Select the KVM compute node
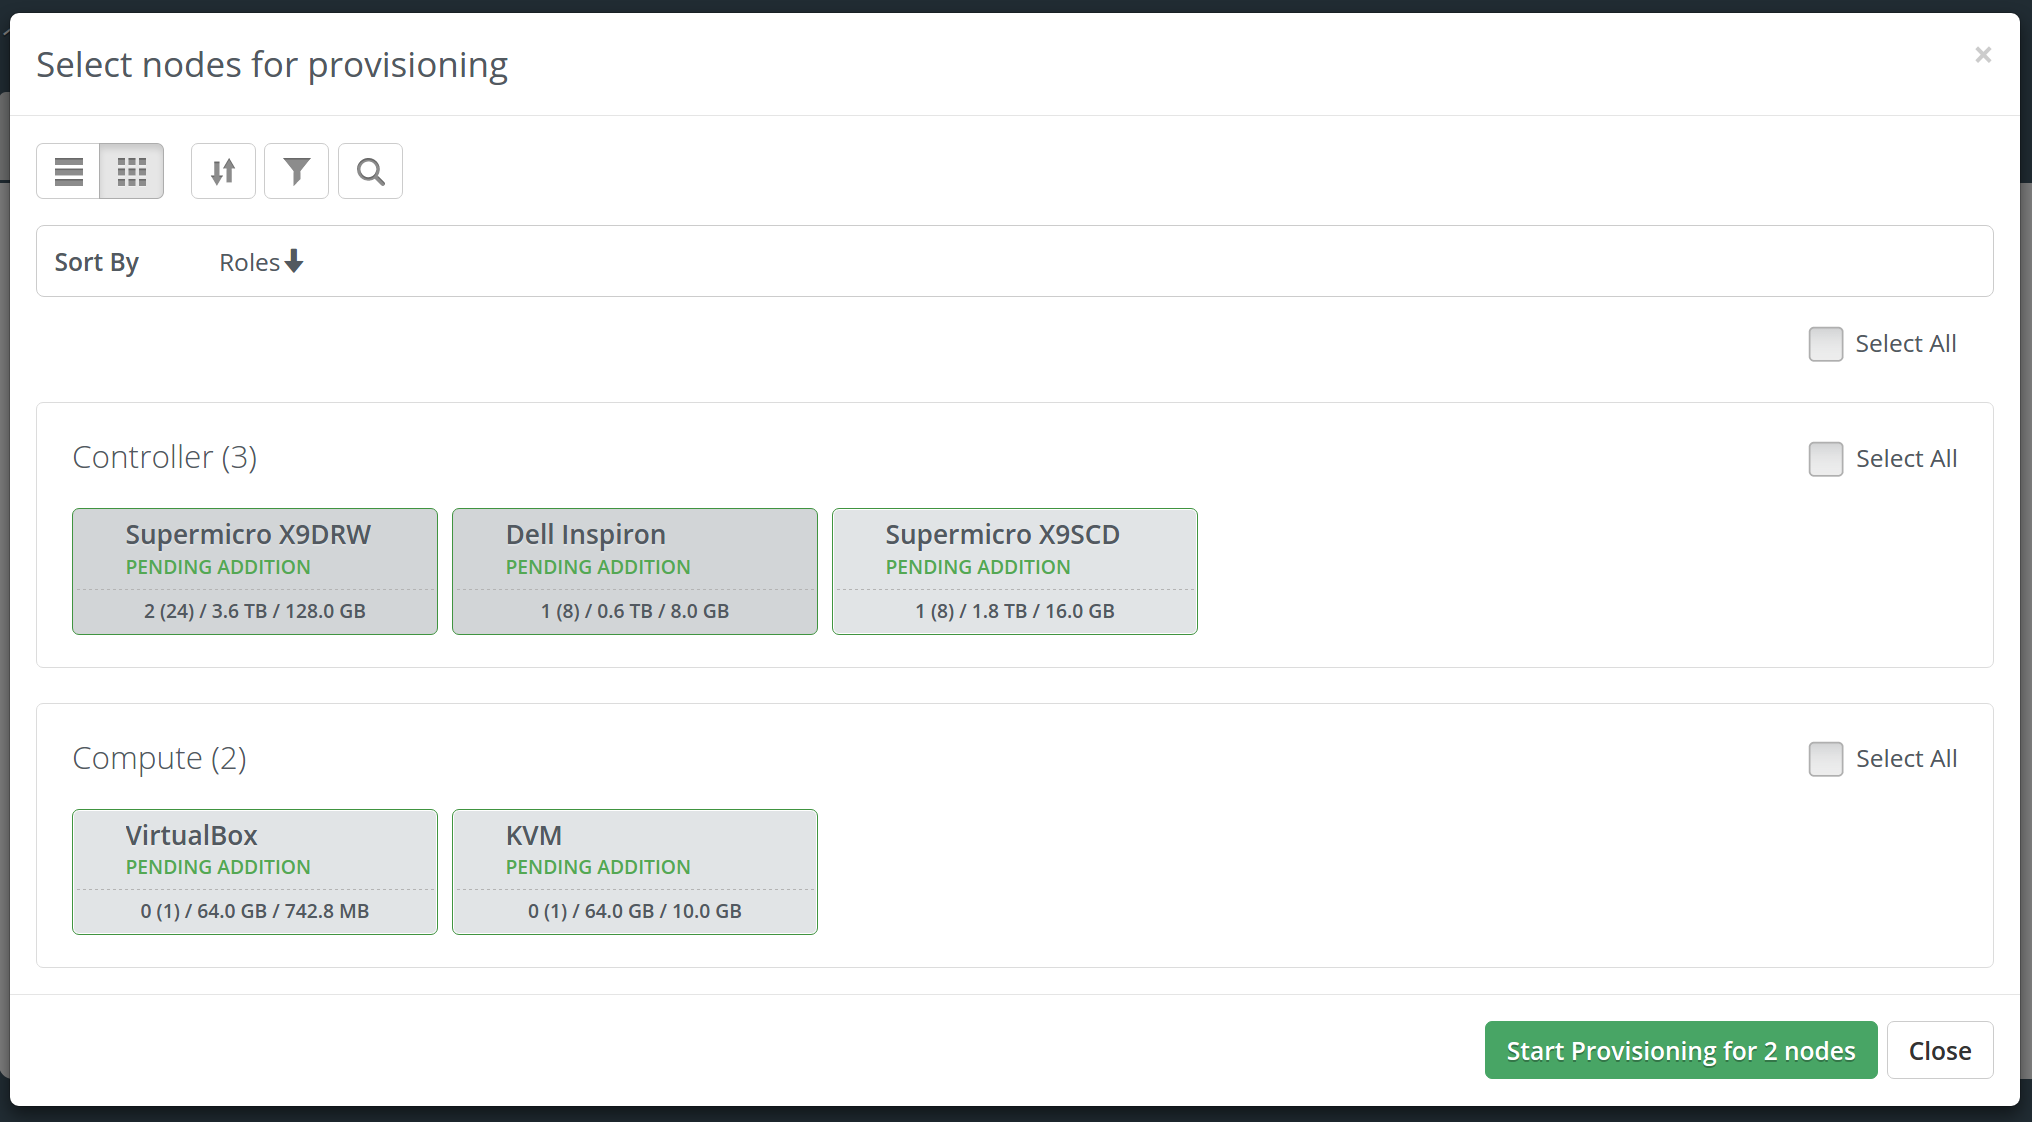The height and width of the screenshot is (1122, 2032). 634,872
